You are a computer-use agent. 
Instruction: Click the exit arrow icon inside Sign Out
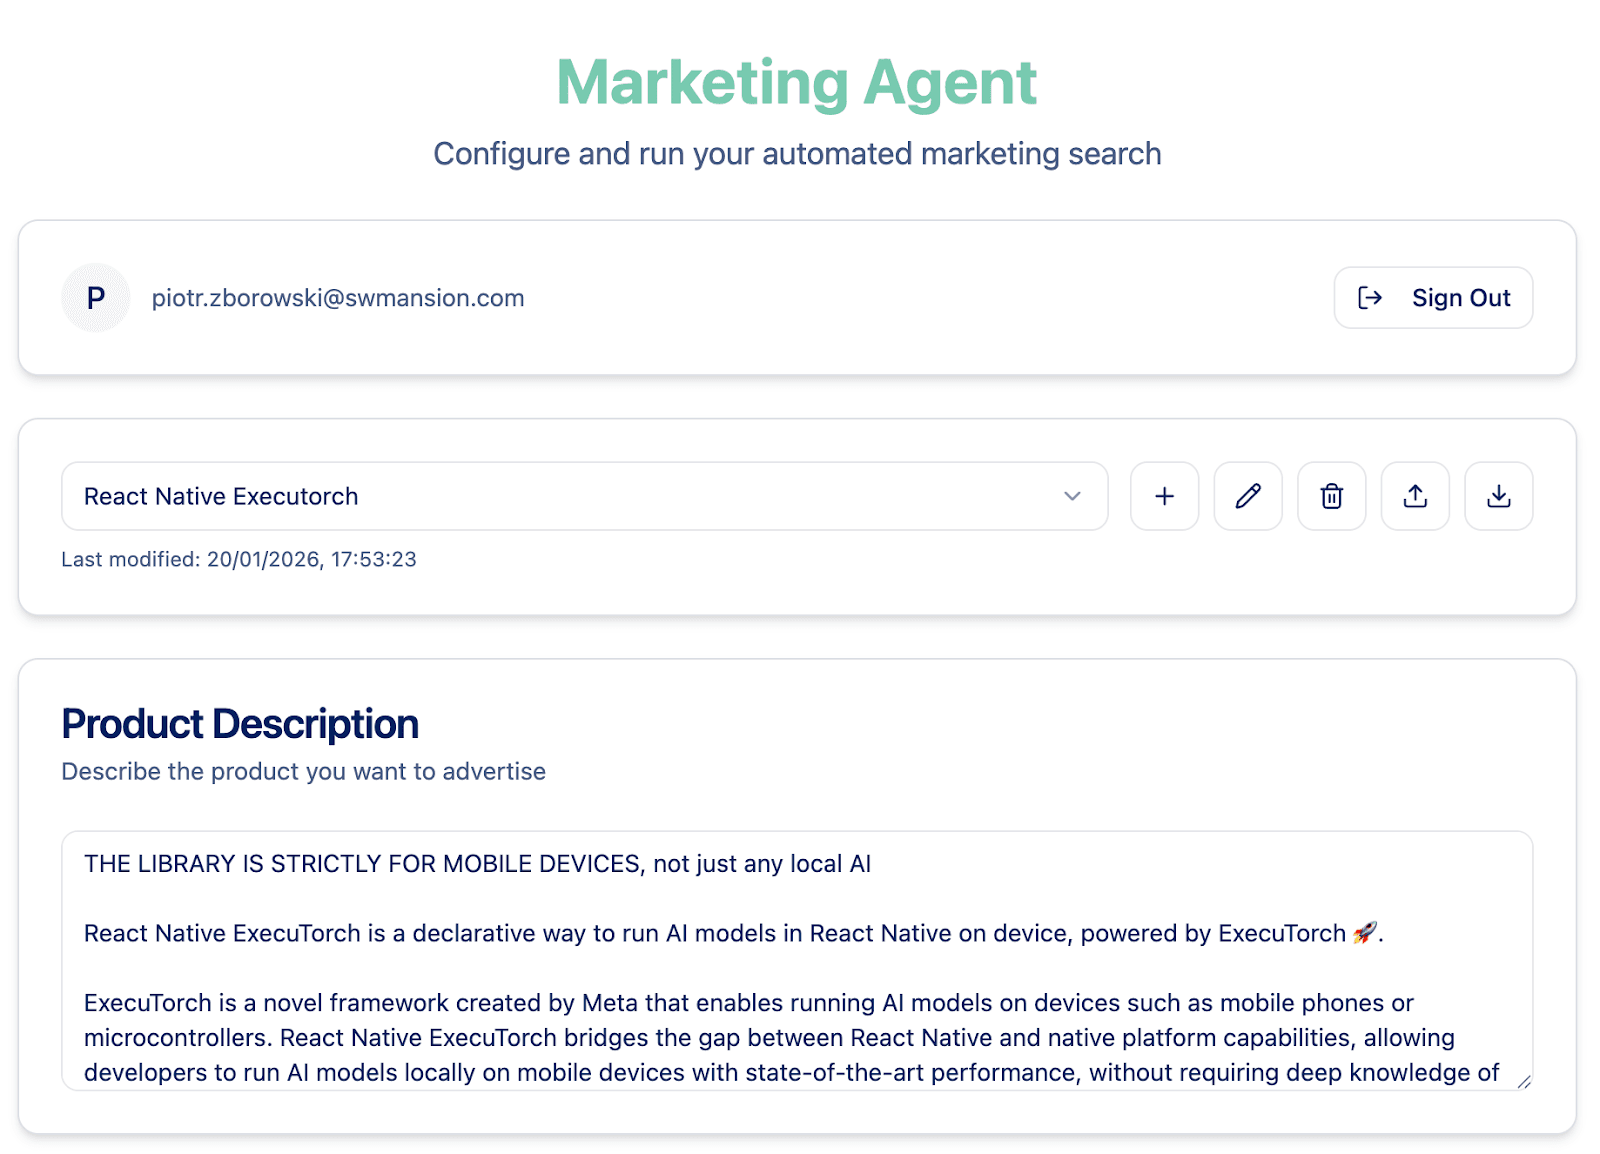pyautogui.click(x=1370, y=298)
